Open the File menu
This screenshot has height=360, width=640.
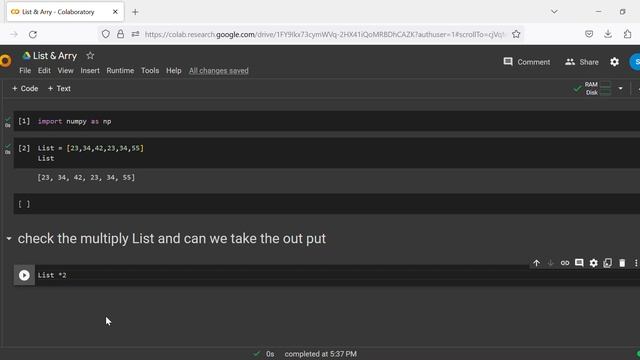[x=25, y=71]
